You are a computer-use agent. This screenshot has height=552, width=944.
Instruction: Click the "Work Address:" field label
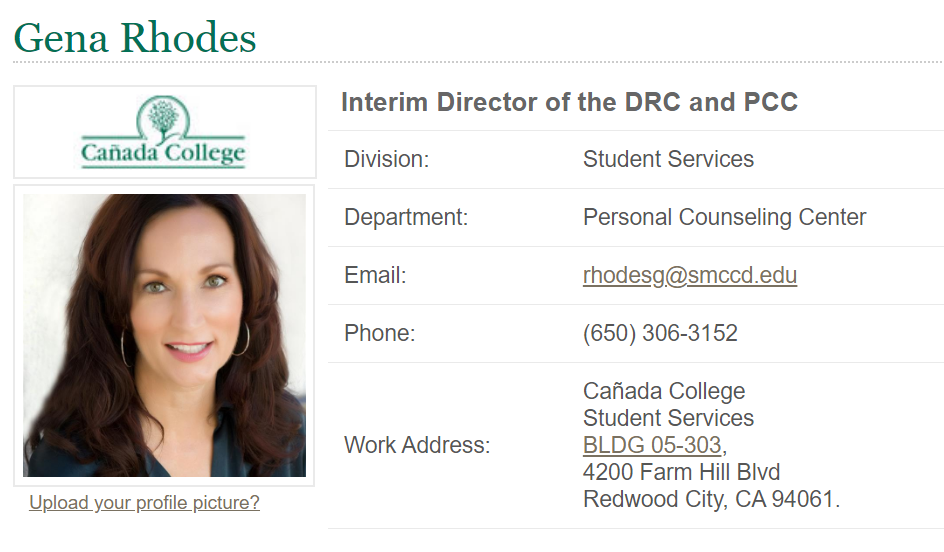pos(417,445)
